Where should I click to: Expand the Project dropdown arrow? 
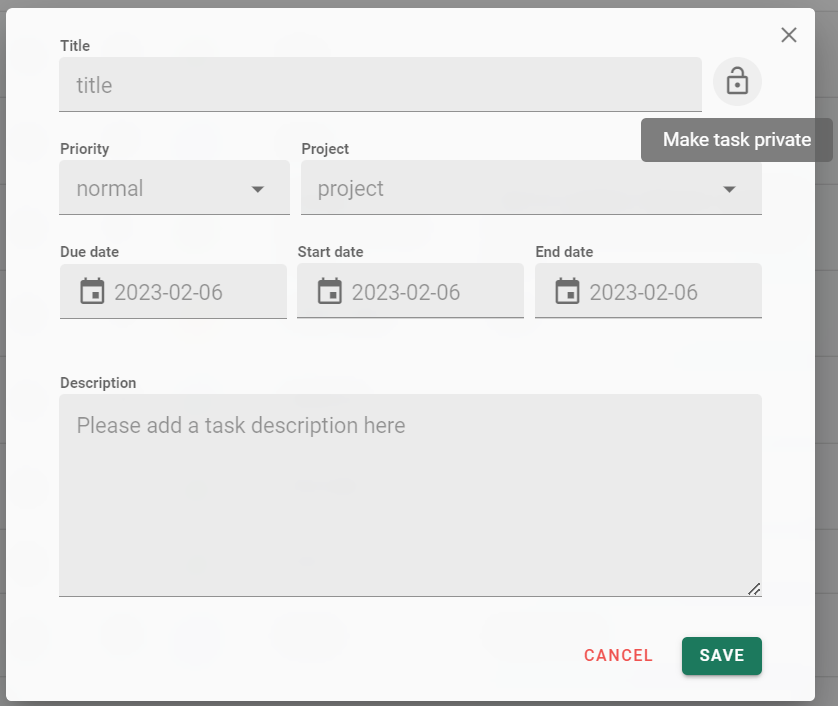tap(729, 189)
